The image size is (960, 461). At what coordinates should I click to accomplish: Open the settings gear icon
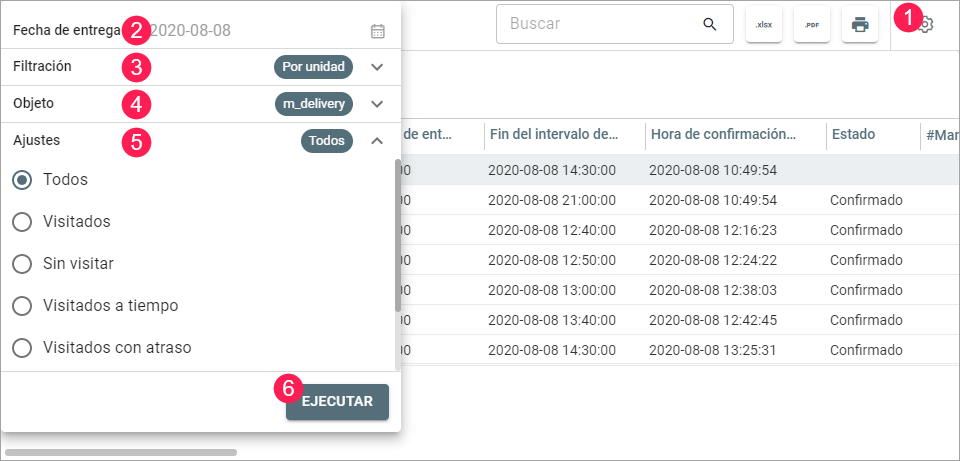pyautogui.click(x=927, y=24)
